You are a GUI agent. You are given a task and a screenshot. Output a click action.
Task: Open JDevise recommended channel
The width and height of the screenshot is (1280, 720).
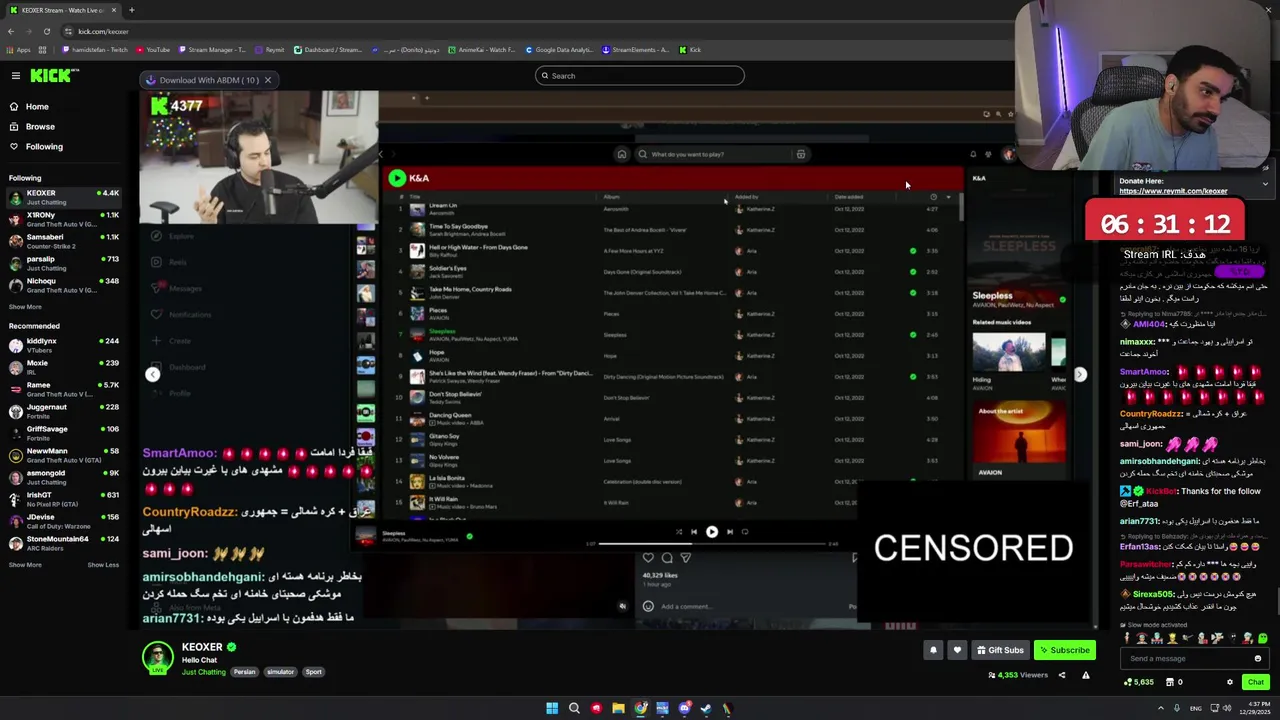62,521
